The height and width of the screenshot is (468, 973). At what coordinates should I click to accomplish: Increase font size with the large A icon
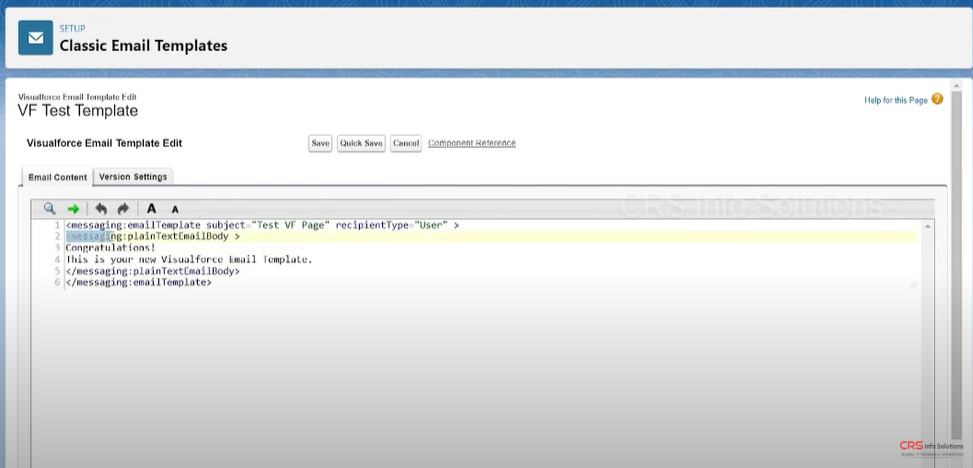point(152,208)
